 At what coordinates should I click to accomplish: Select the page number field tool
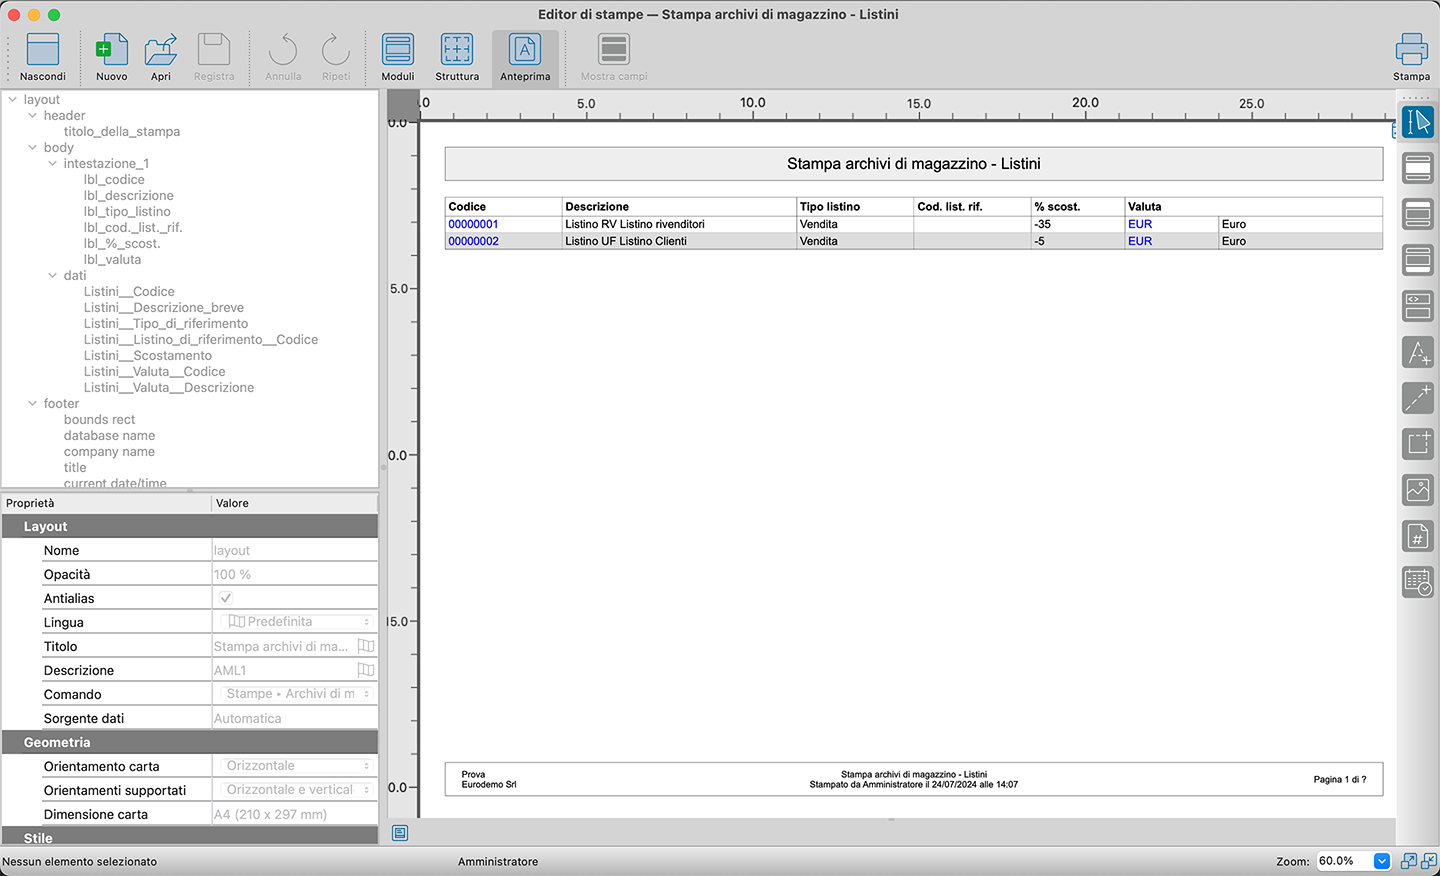point(1418,537)
